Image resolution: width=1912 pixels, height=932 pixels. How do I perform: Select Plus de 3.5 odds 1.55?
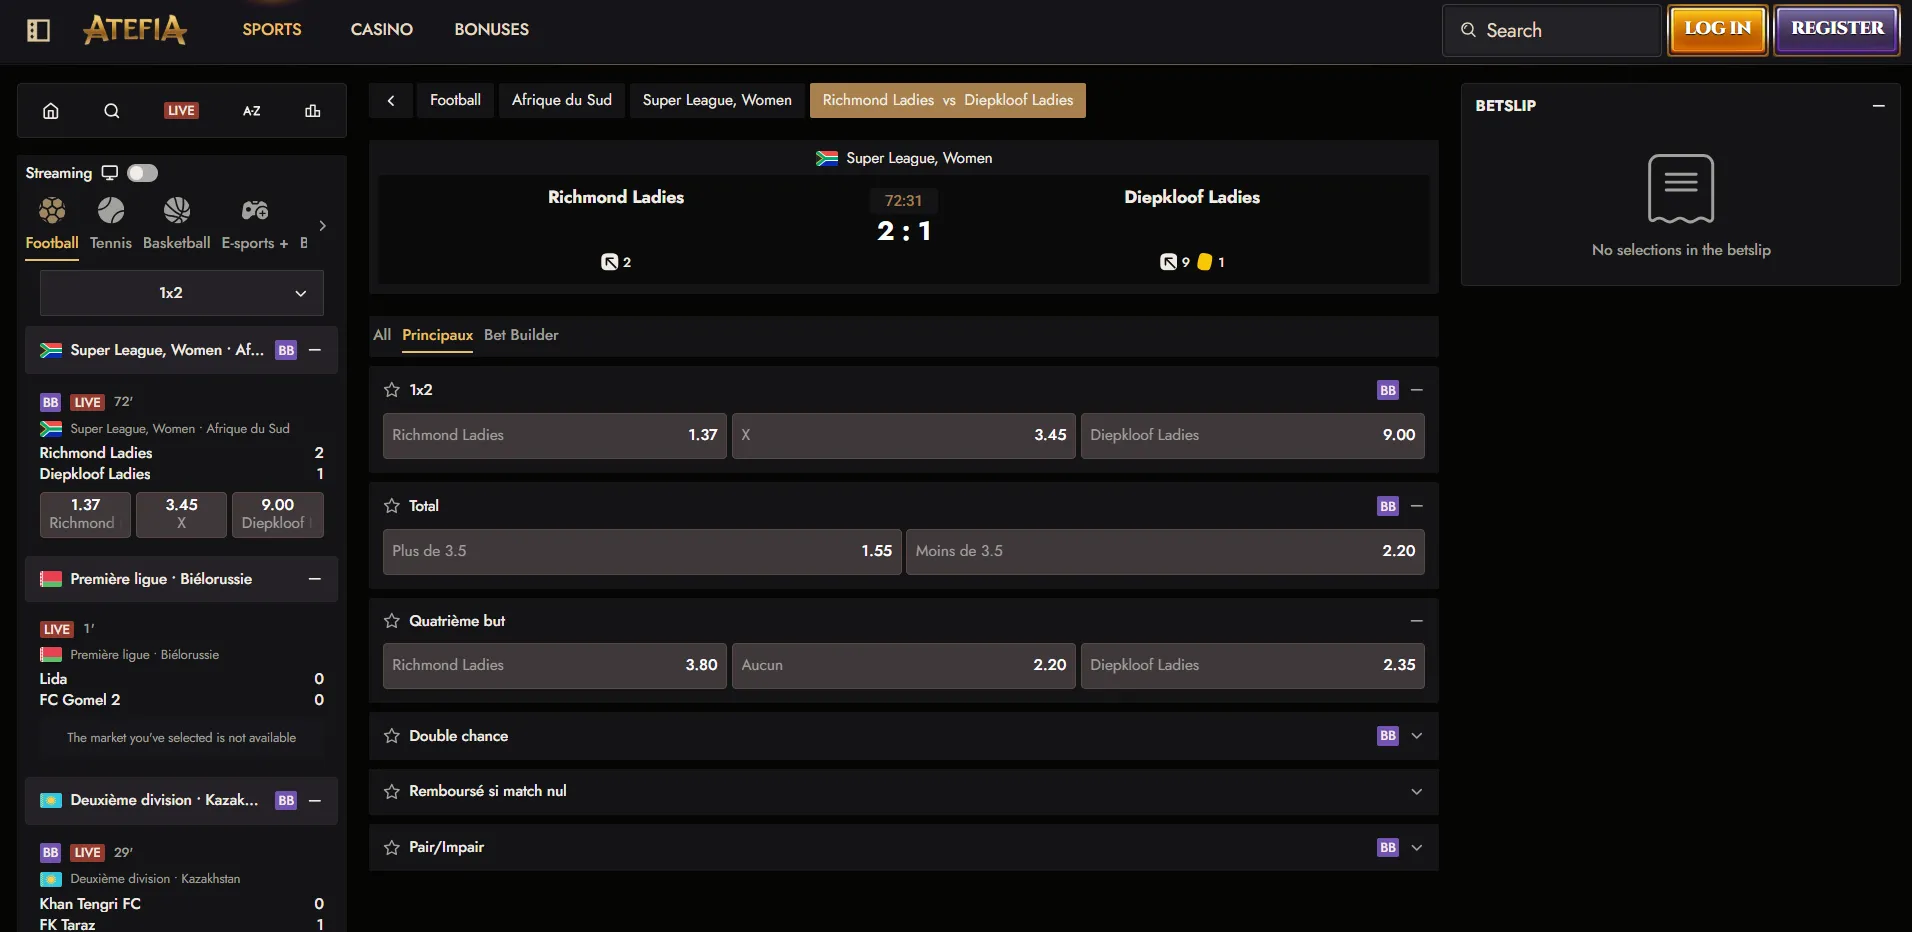tap(642, 551)
